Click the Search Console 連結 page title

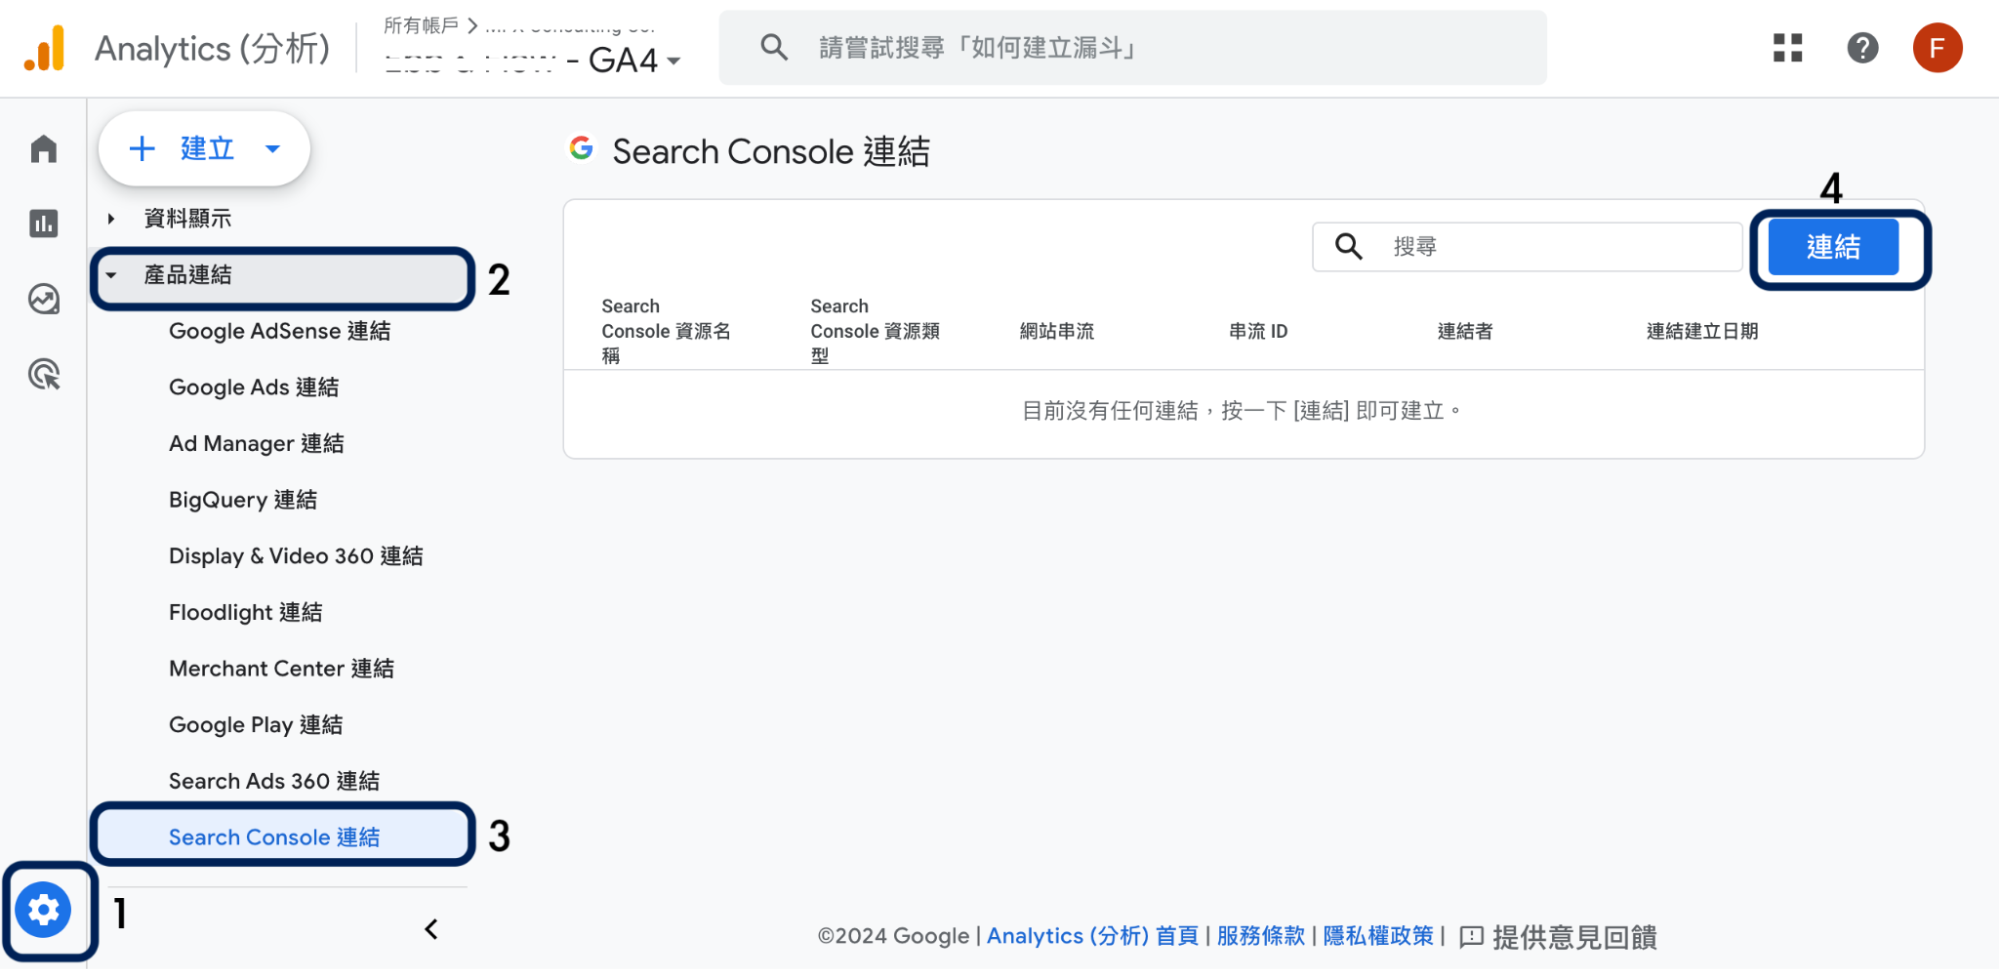pos(771,152)
